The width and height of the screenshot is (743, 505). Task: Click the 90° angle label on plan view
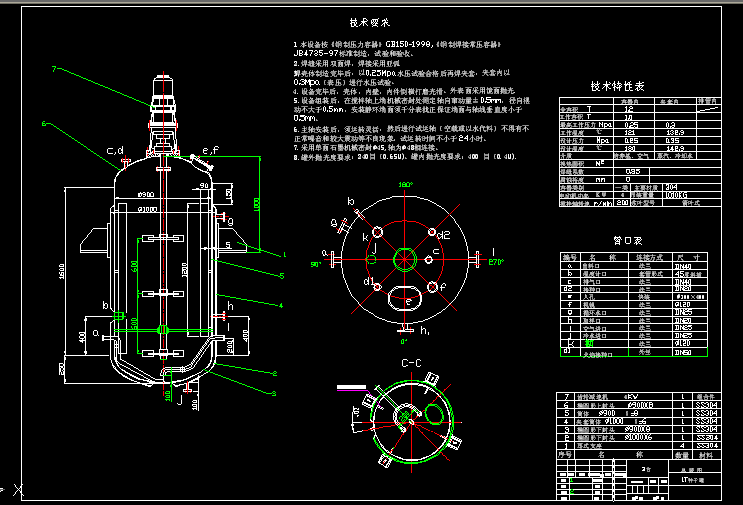[316, 264]
